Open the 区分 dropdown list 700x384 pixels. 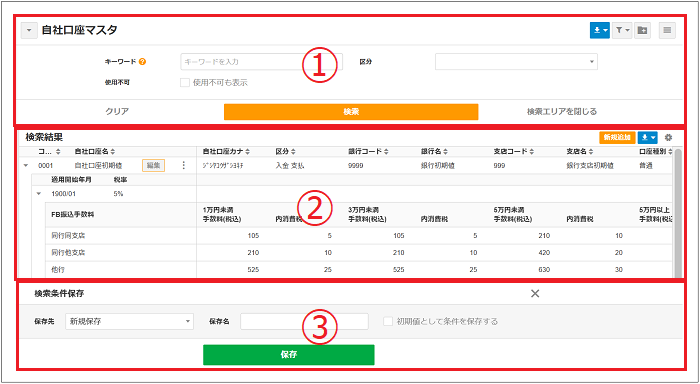pyautogui.click(x=516, y=62)
